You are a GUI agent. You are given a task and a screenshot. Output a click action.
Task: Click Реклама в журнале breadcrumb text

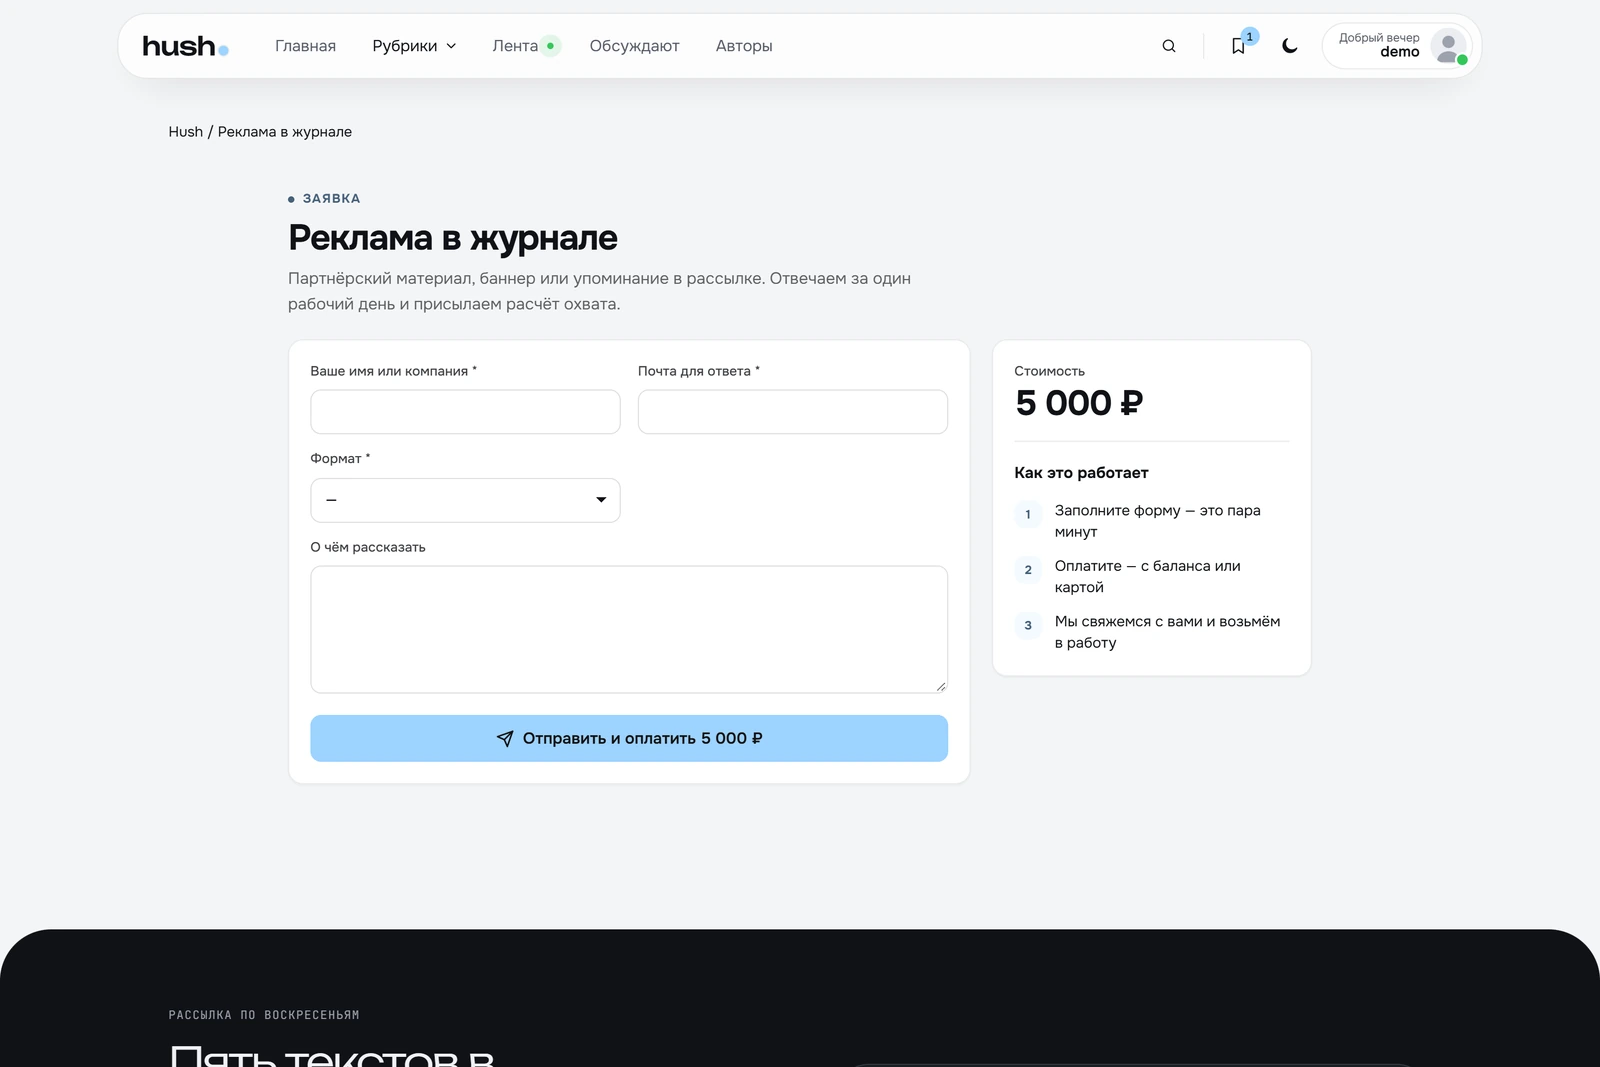285,132
